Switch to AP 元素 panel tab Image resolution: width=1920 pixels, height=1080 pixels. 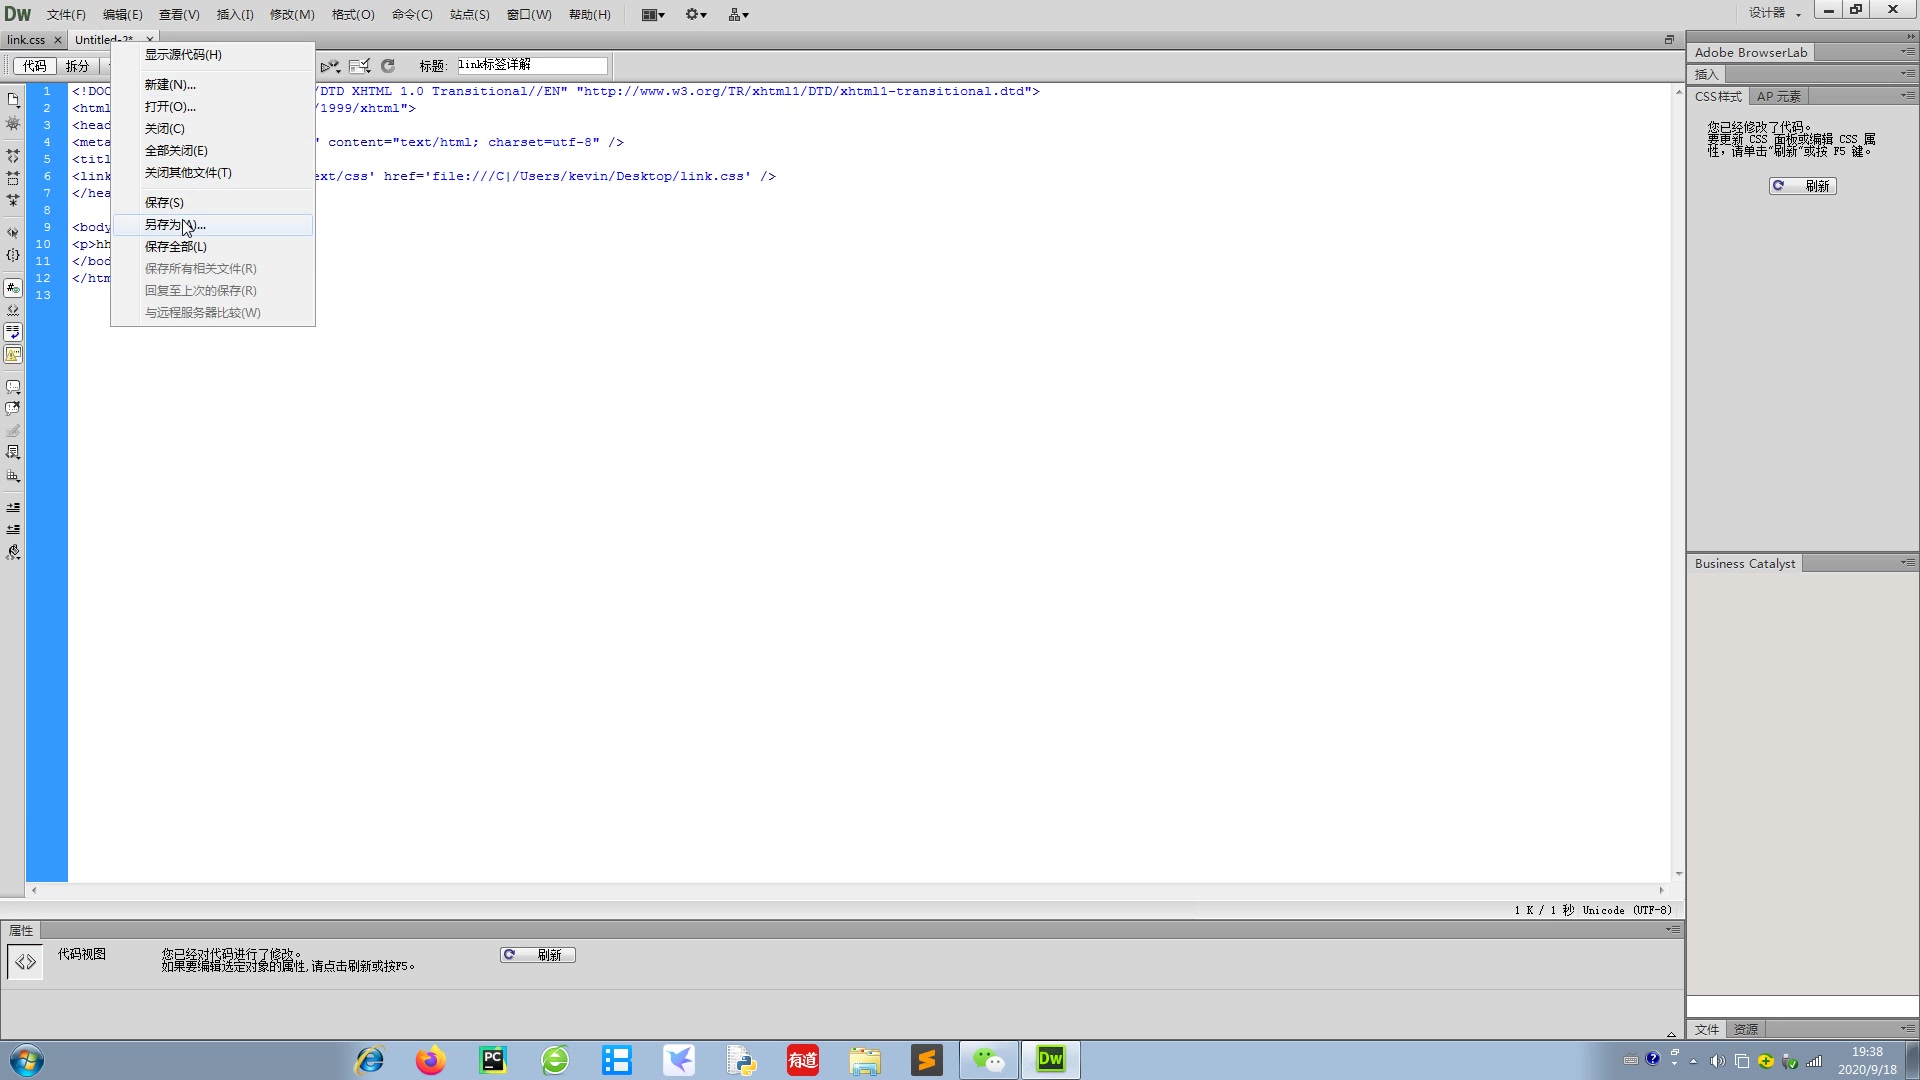(1779, 97)
